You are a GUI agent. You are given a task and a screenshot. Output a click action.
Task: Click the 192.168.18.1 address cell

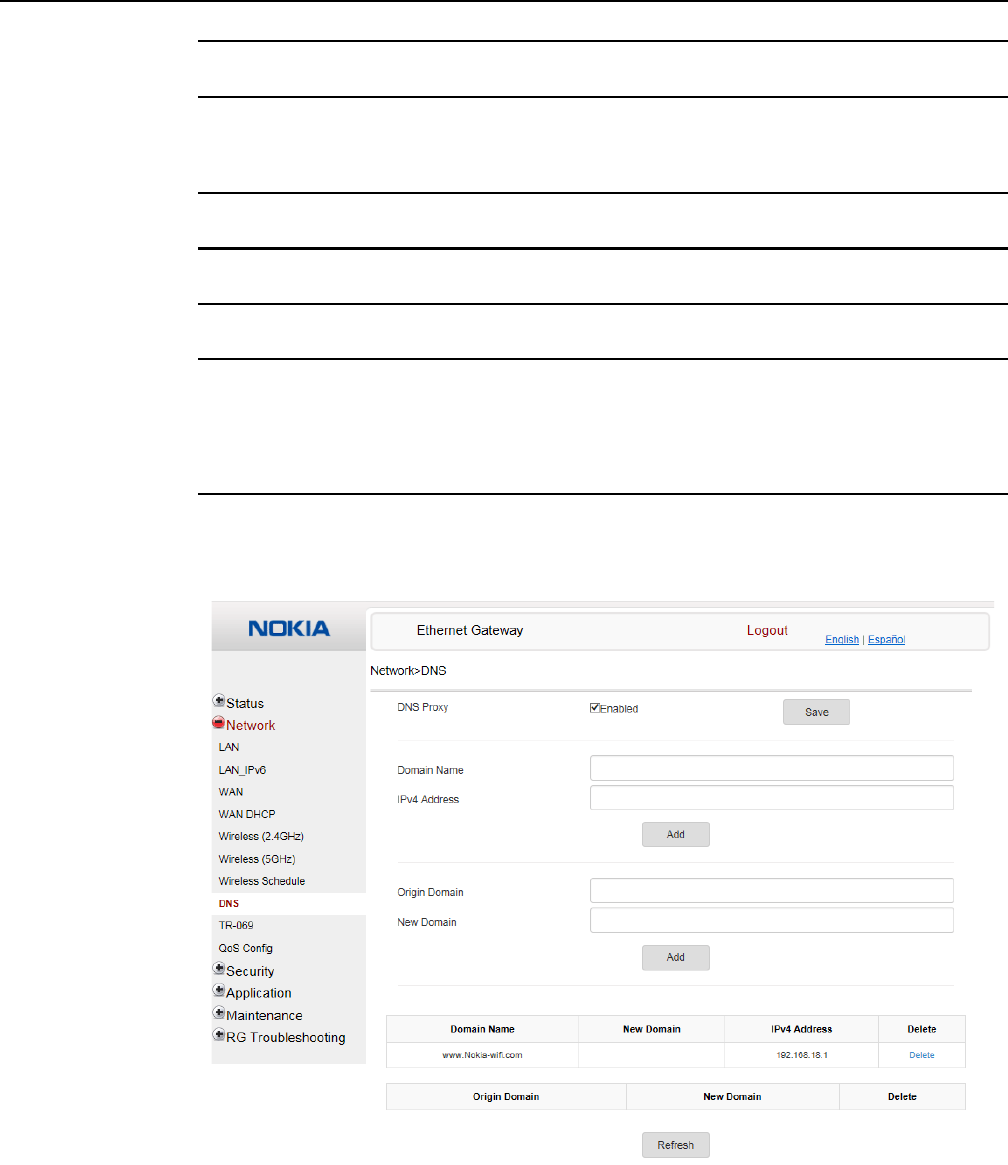point(801,1055)
